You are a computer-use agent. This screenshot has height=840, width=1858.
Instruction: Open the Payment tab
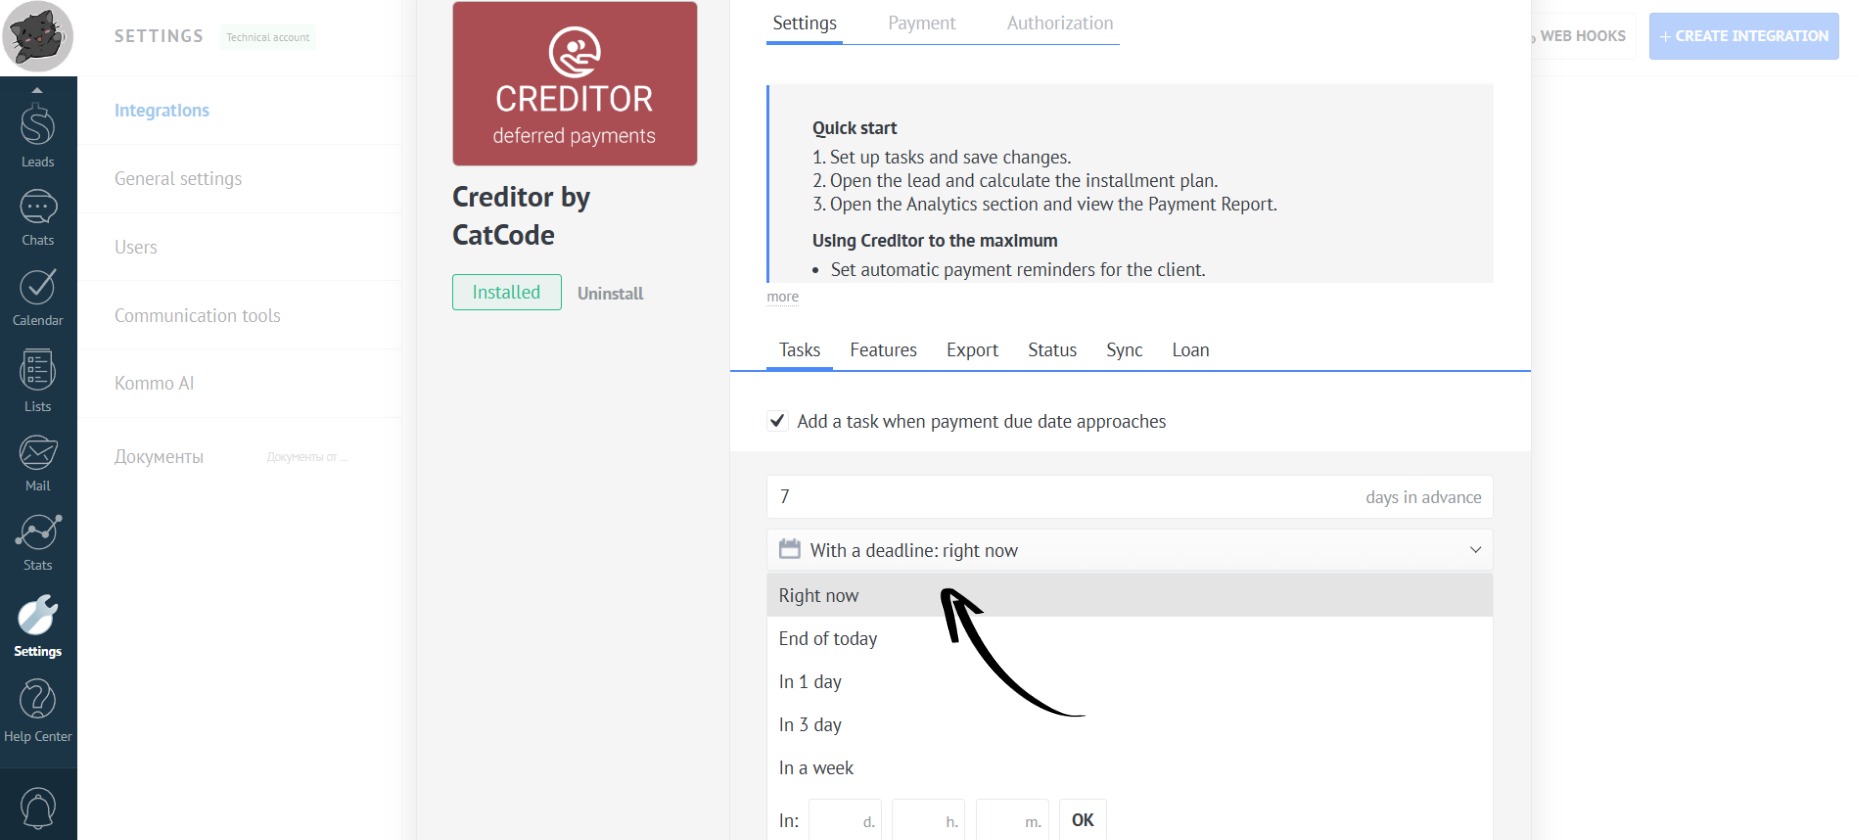[x=921, y=23]
